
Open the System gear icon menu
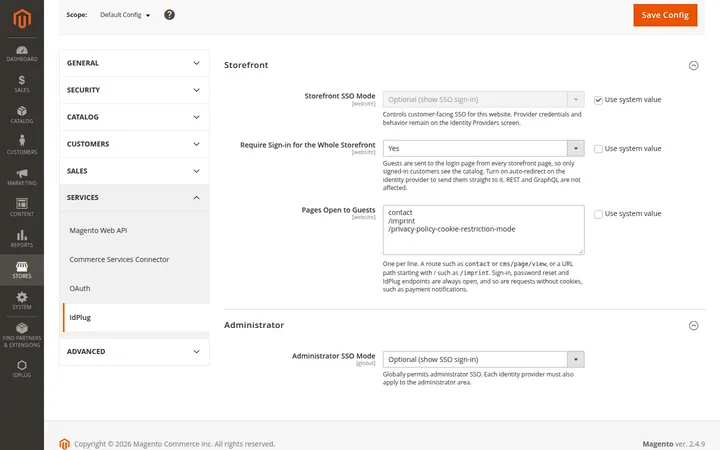(22, 301)
